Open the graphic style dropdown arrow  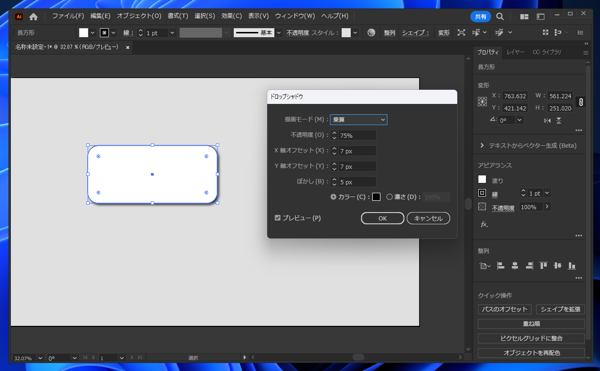355,33
